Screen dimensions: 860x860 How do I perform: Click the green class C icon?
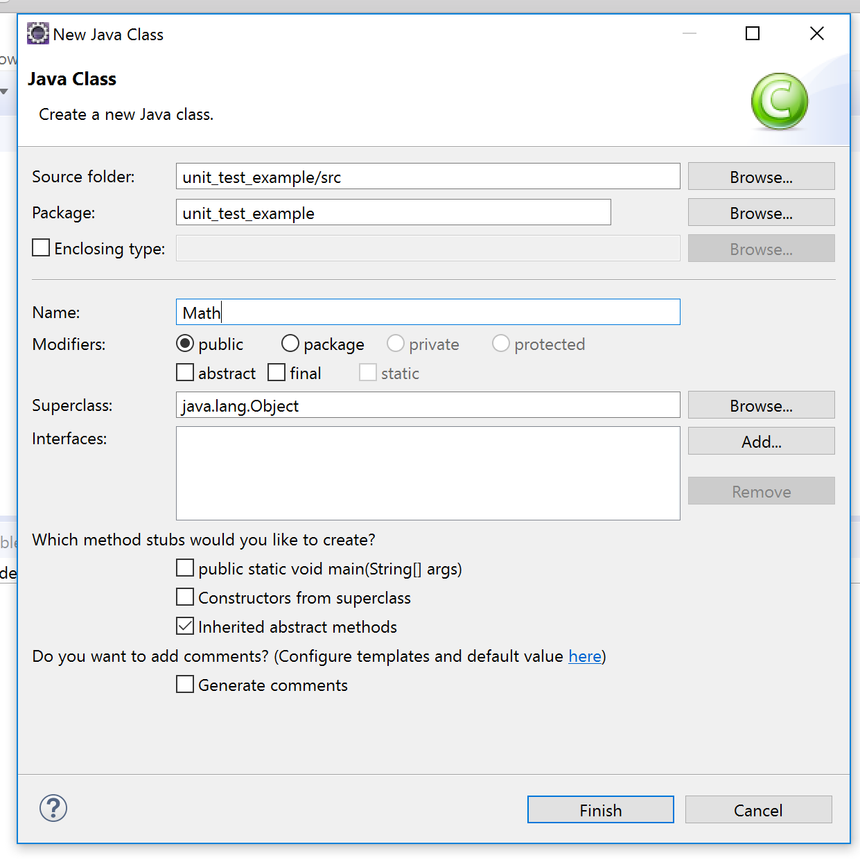(779, 102)
